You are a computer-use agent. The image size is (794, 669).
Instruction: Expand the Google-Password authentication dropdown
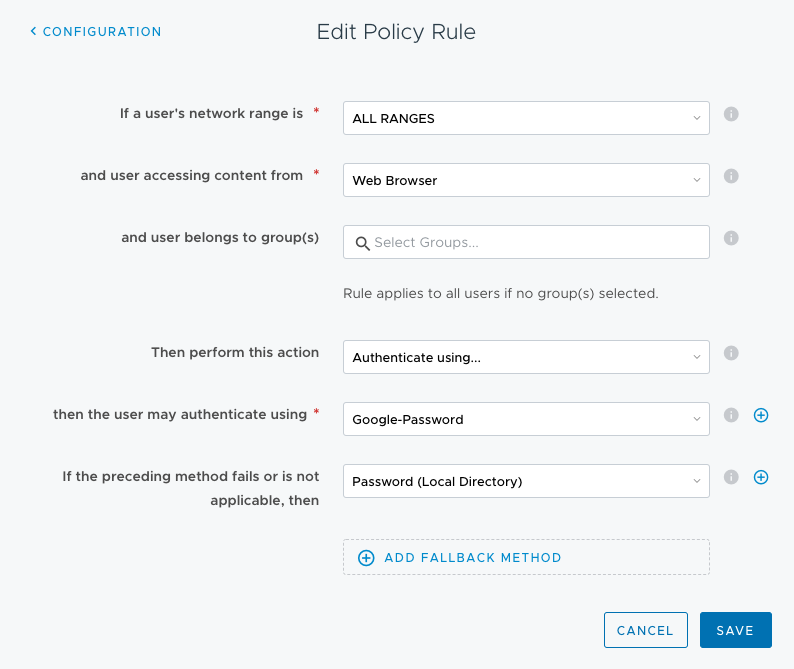pos(526,419)
